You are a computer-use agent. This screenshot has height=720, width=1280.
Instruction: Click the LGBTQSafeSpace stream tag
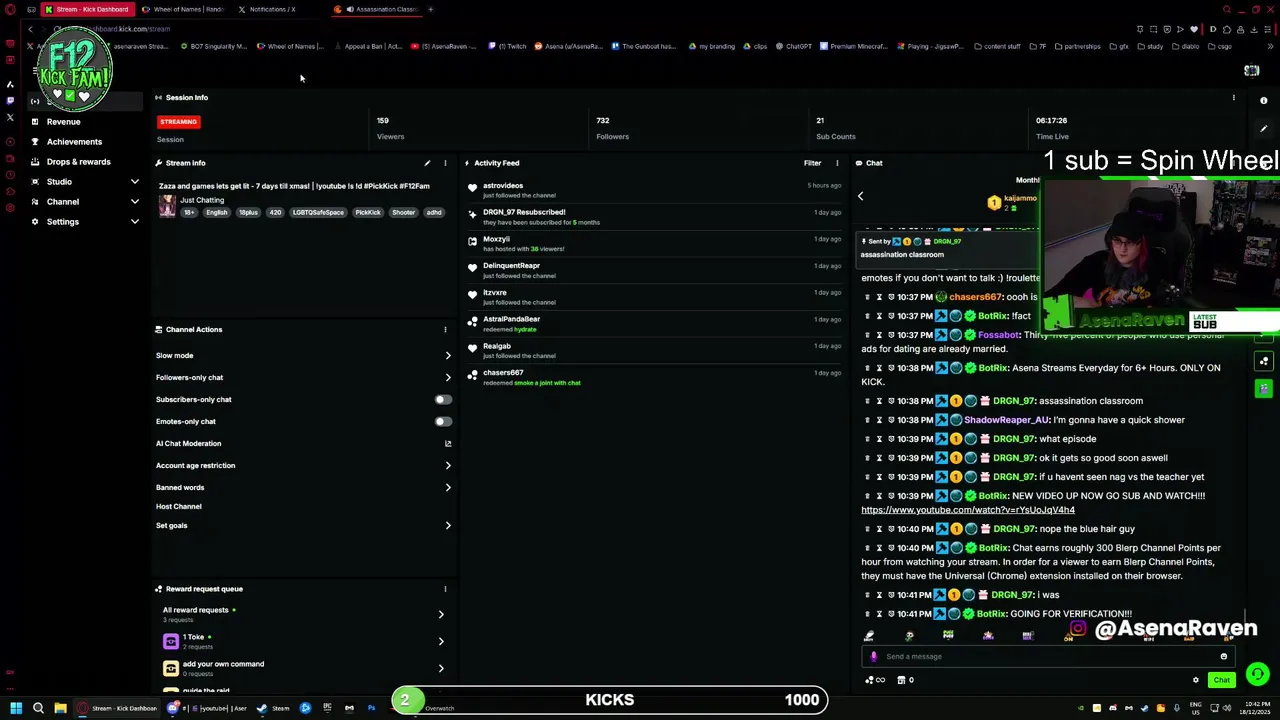(318, 213)
